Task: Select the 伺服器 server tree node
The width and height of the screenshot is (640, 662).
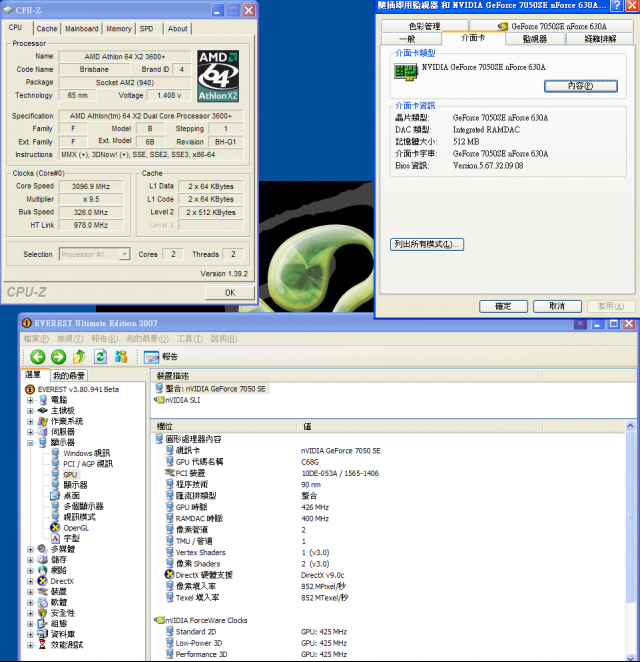Action: coord(62,431)
